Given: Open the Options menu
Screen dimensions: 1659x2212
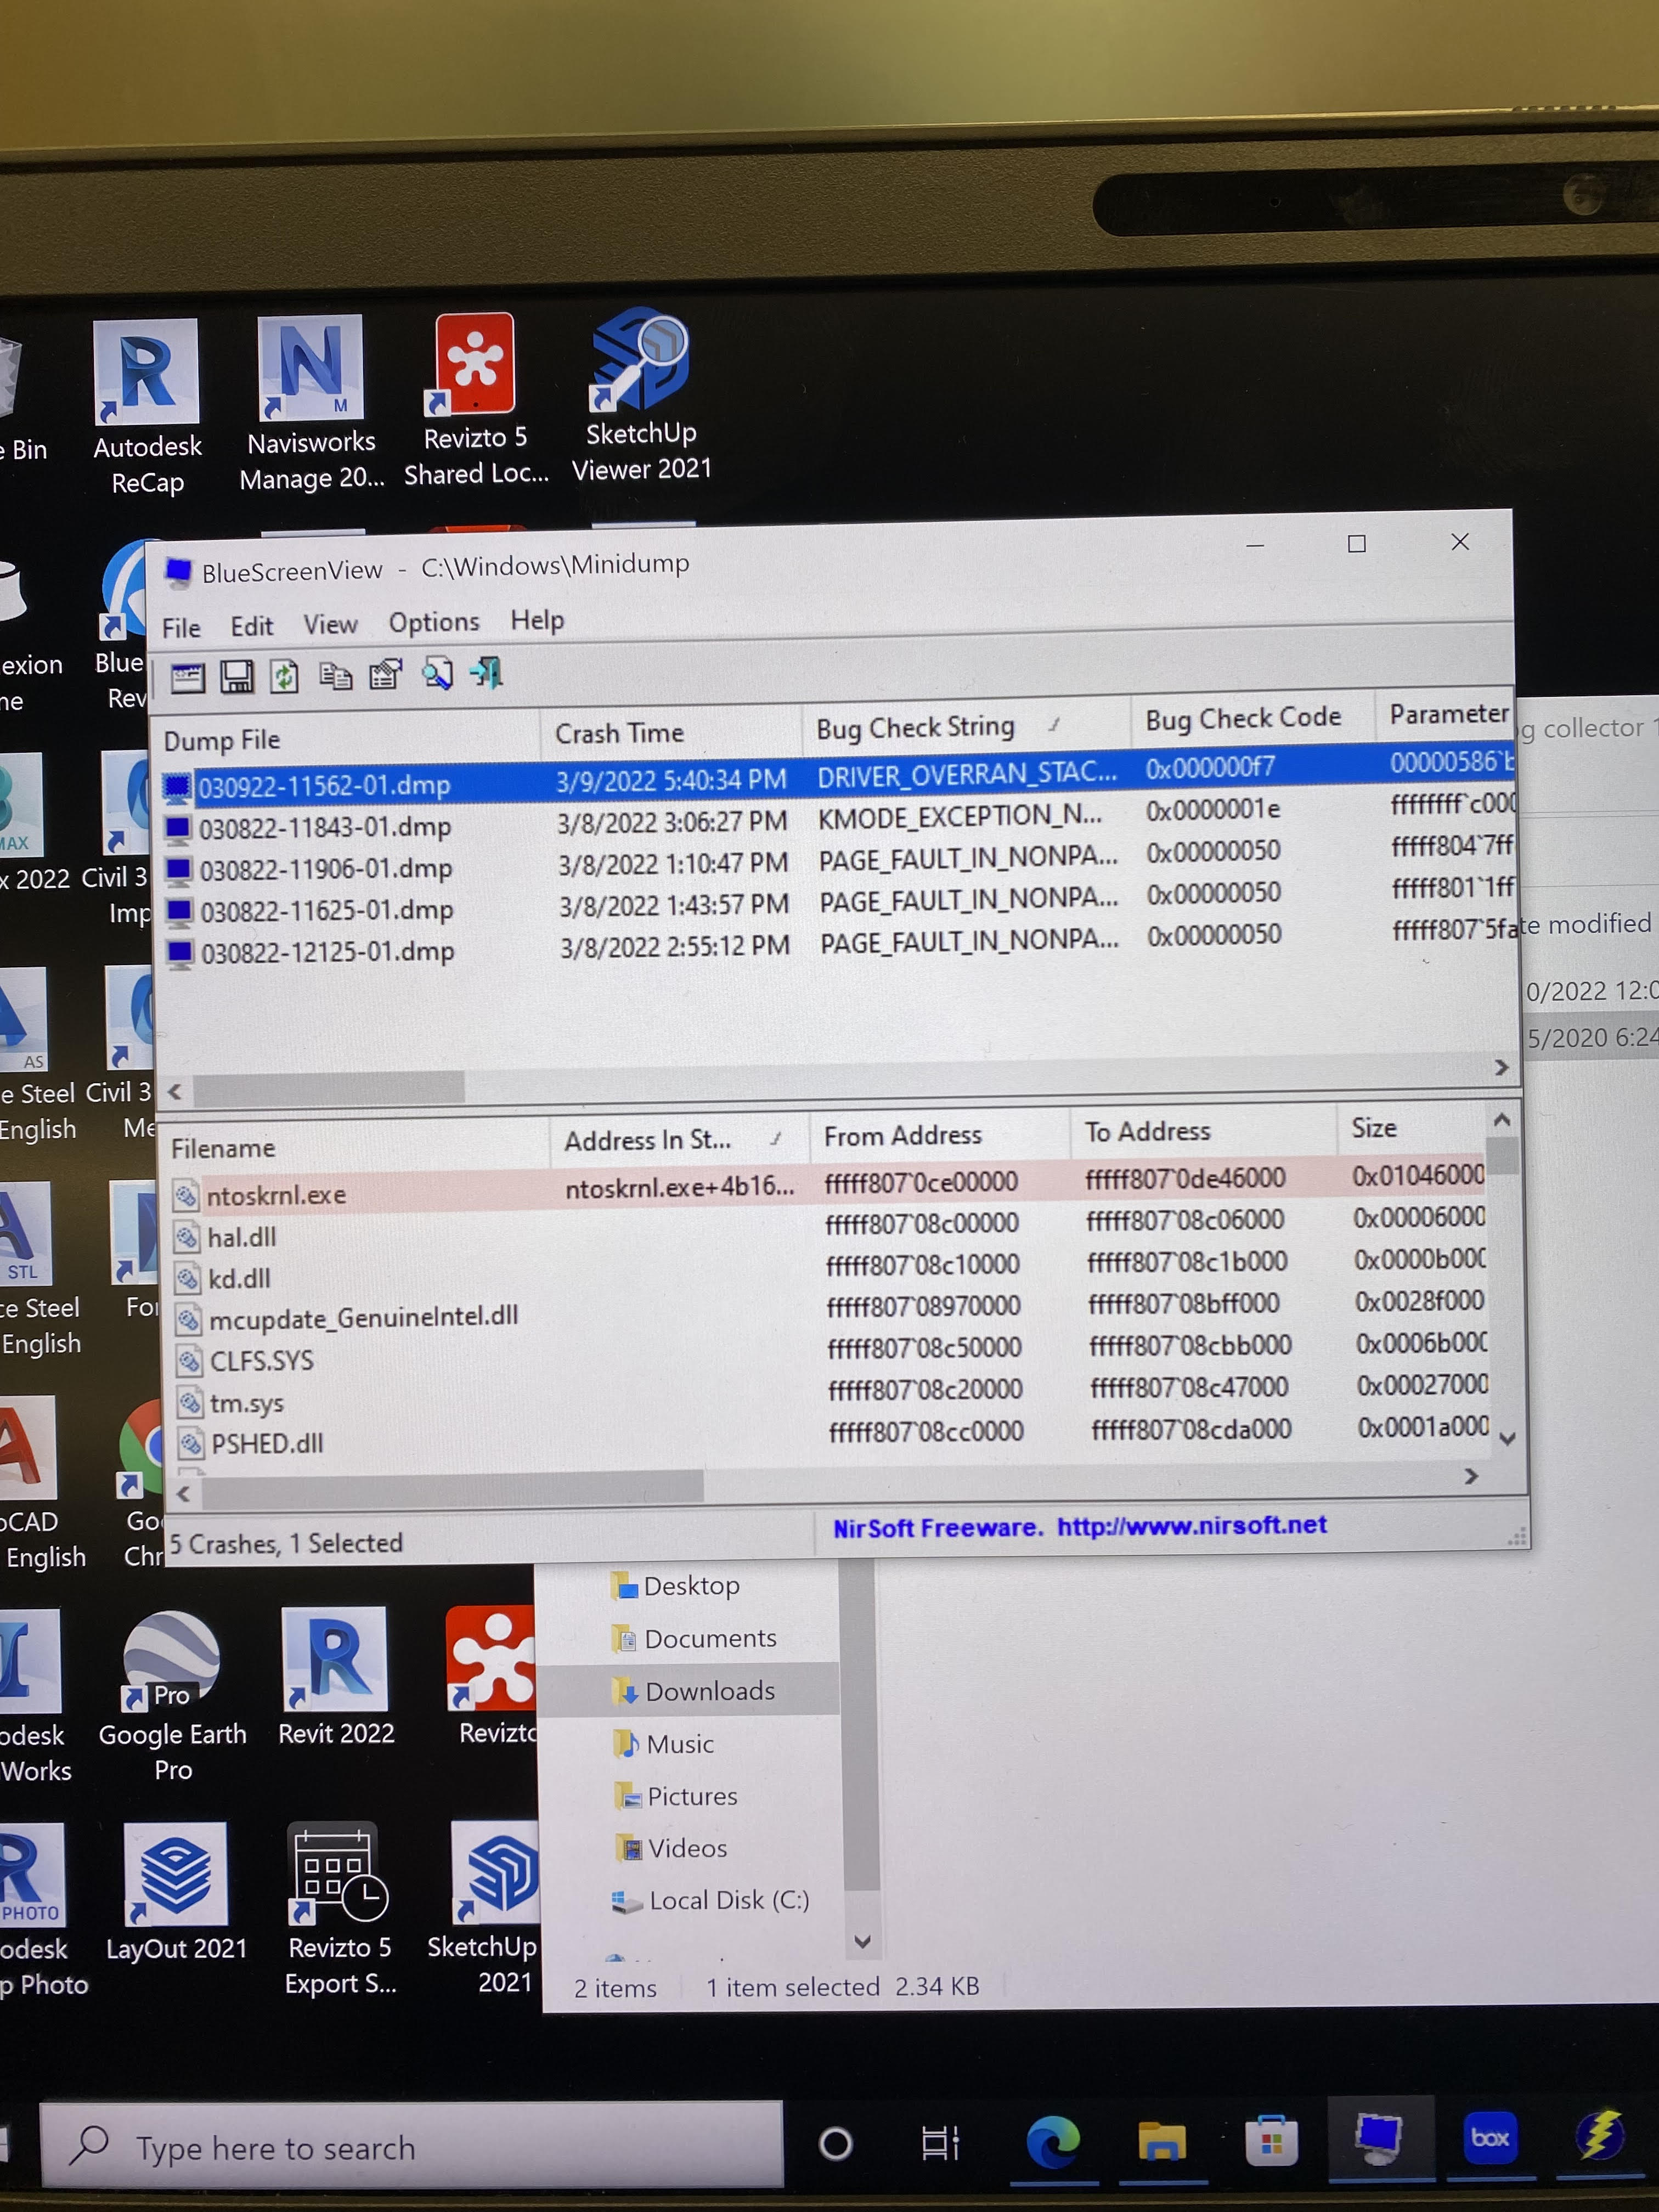Looking at the screenshot, I should click(x=433, y=622).
